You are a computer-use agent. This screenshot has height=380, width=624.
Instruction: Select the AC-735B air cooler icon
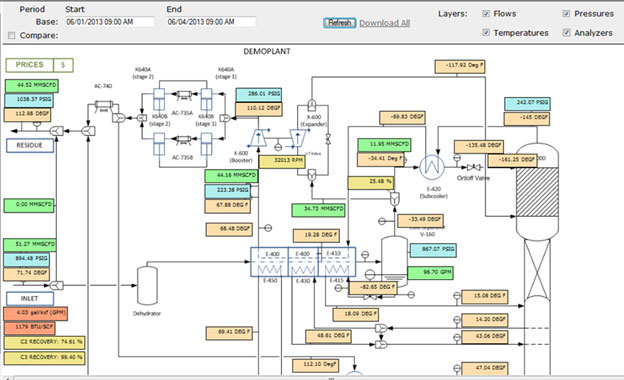184,139
